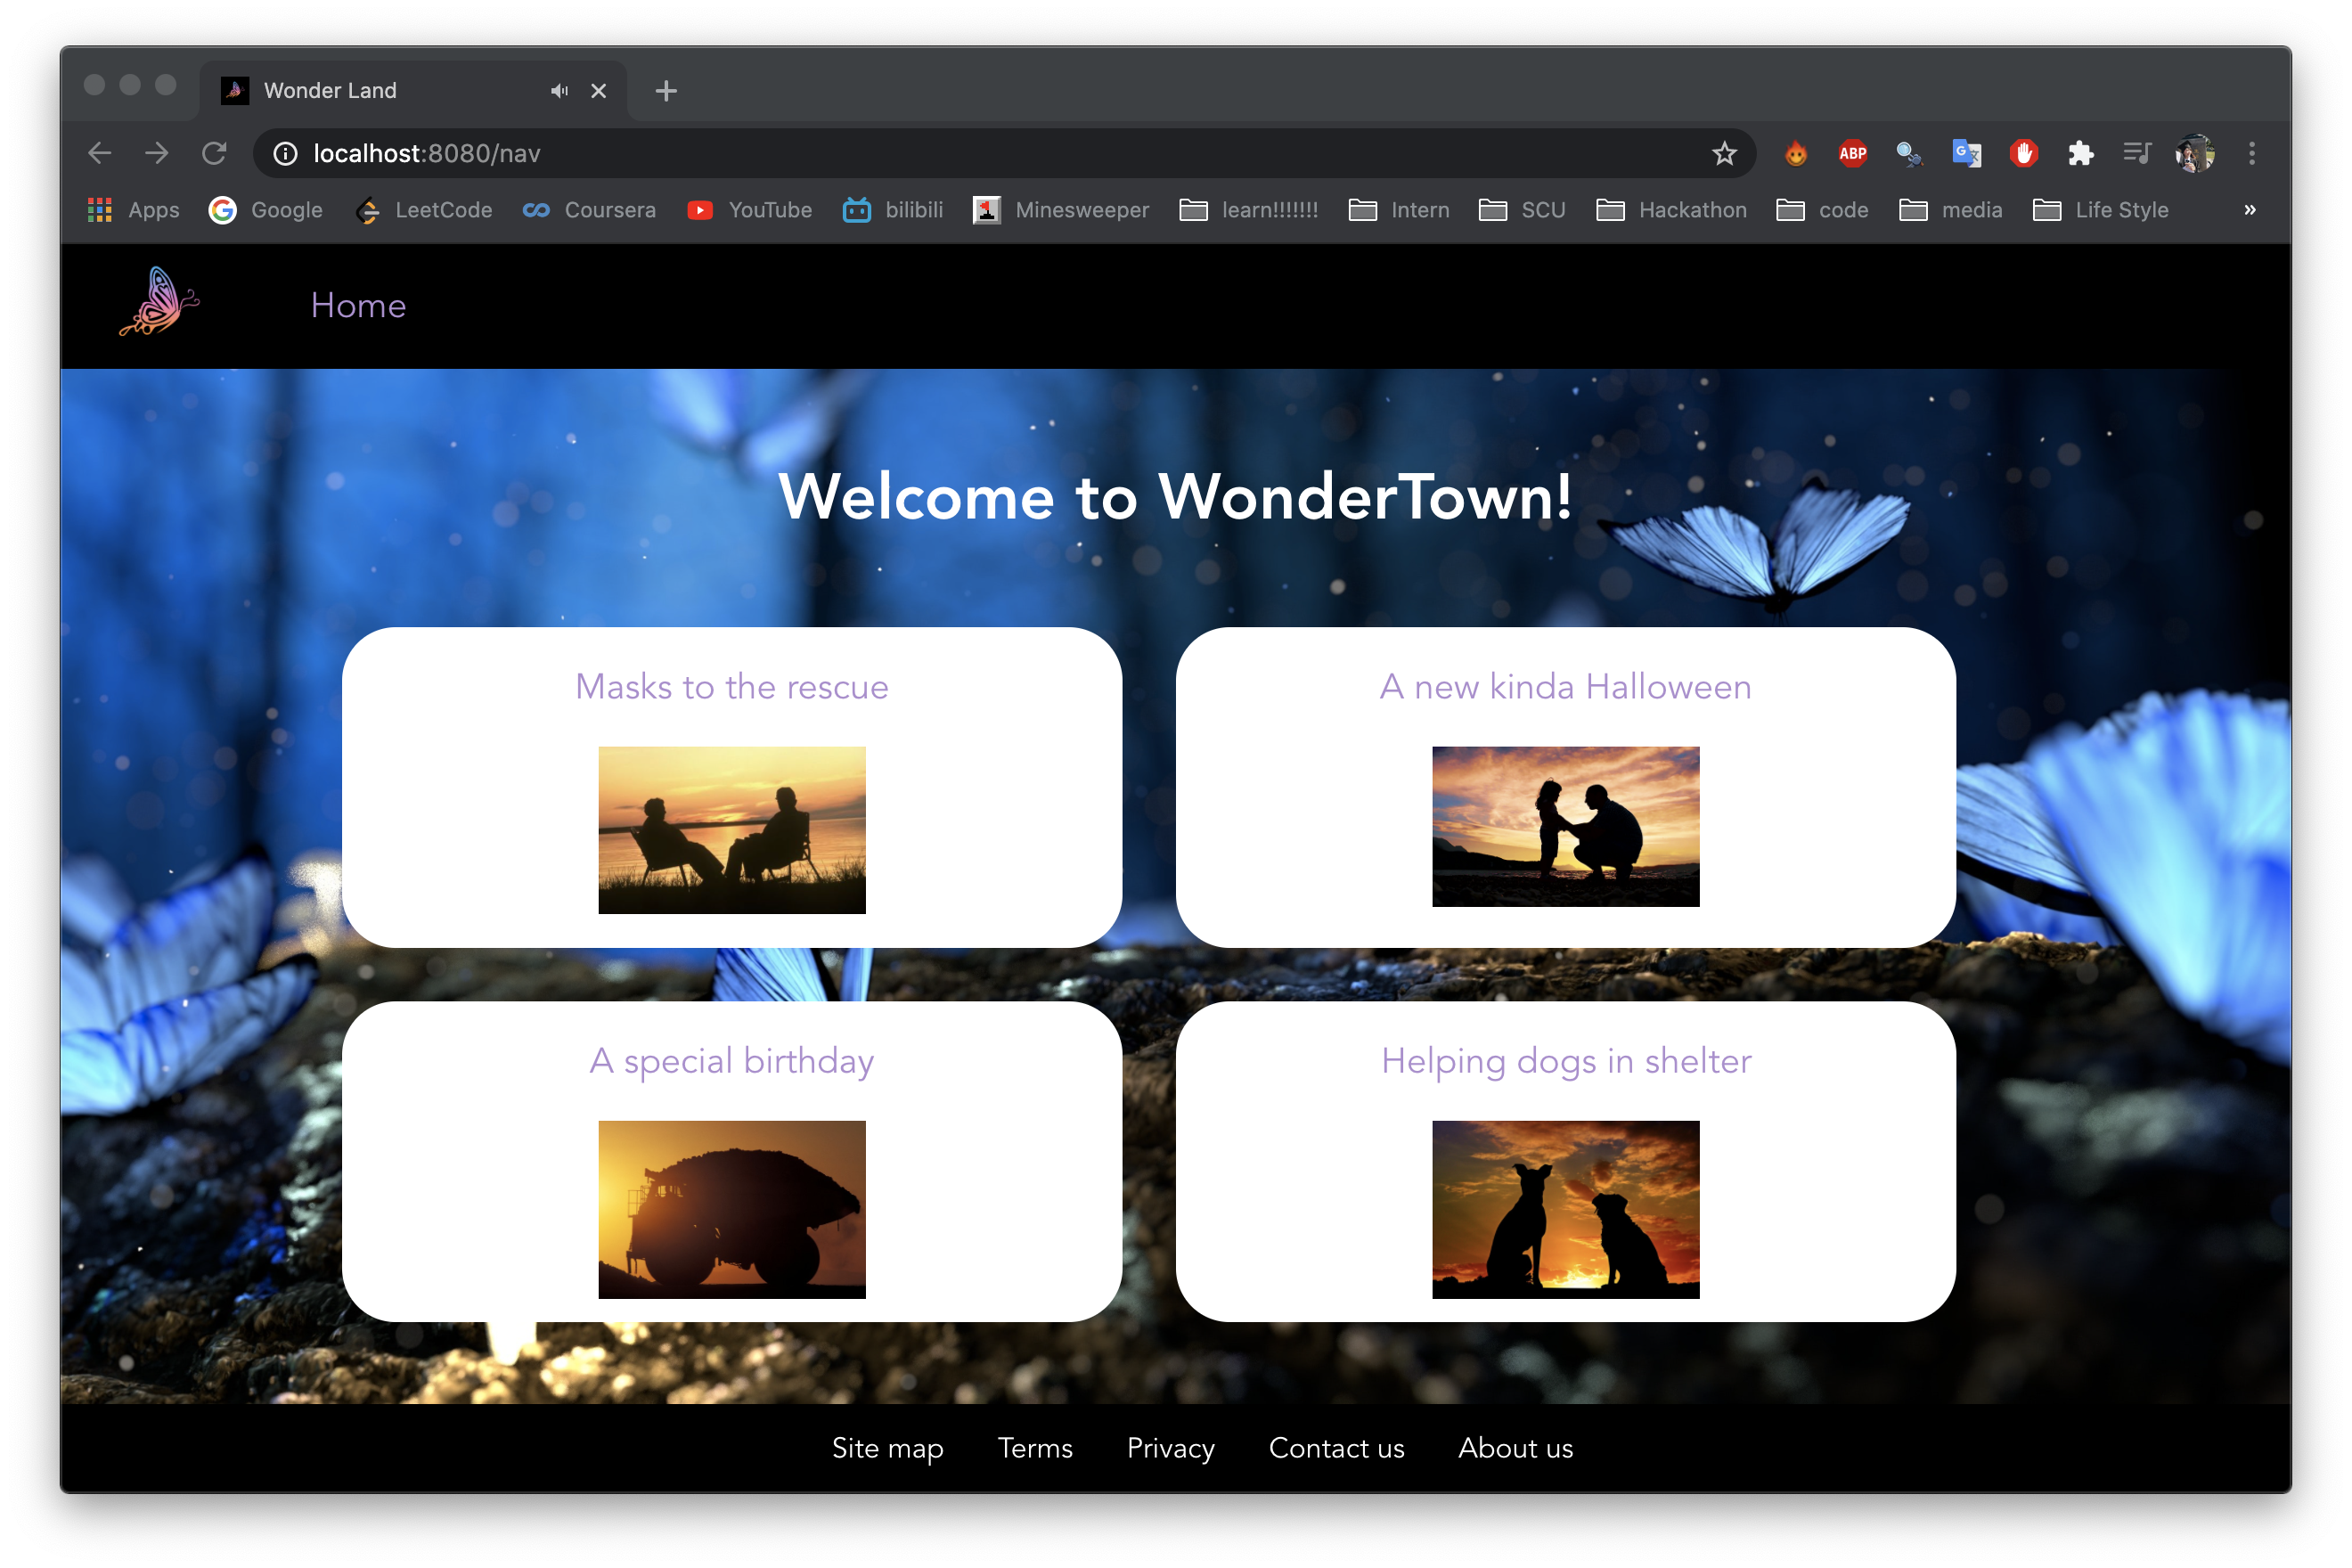Screen dimensions: 2352x1568
Task: Open the Life Style bookmarks folder
Action: (2101, 210)
